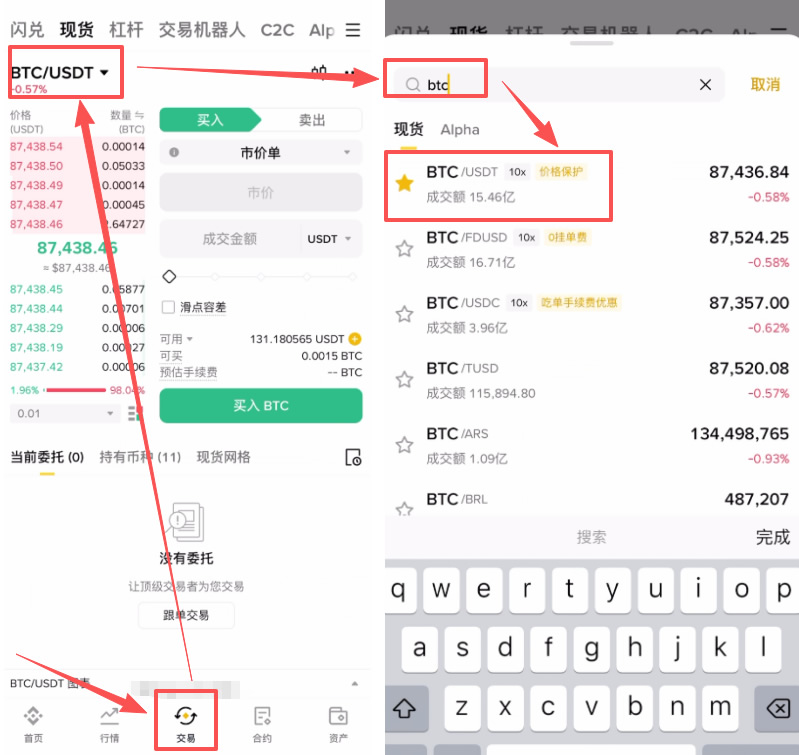Image resolution: width=799 pixels, height=755 pixels.
Task: Clear search text with the X icon
Action: [705, 85]
